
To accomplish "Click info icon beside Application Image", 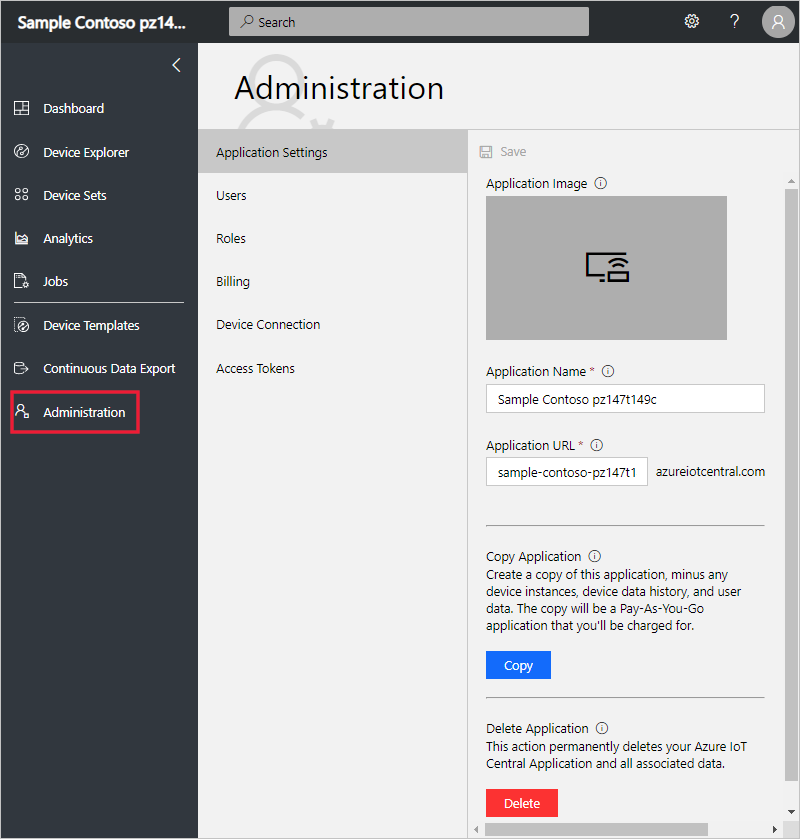I will (x=601, y=184).
